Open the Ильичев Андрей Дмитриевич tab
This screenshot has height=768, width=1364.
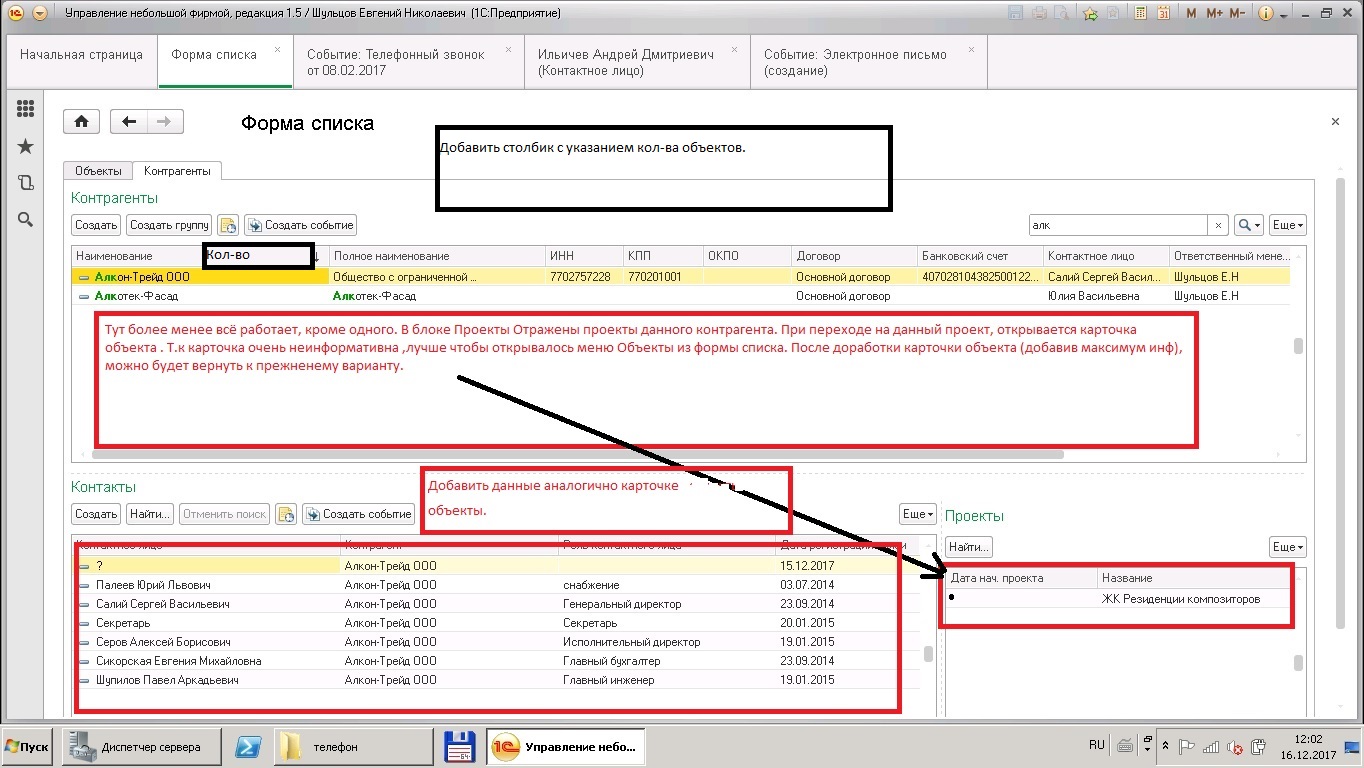point(626,62)
